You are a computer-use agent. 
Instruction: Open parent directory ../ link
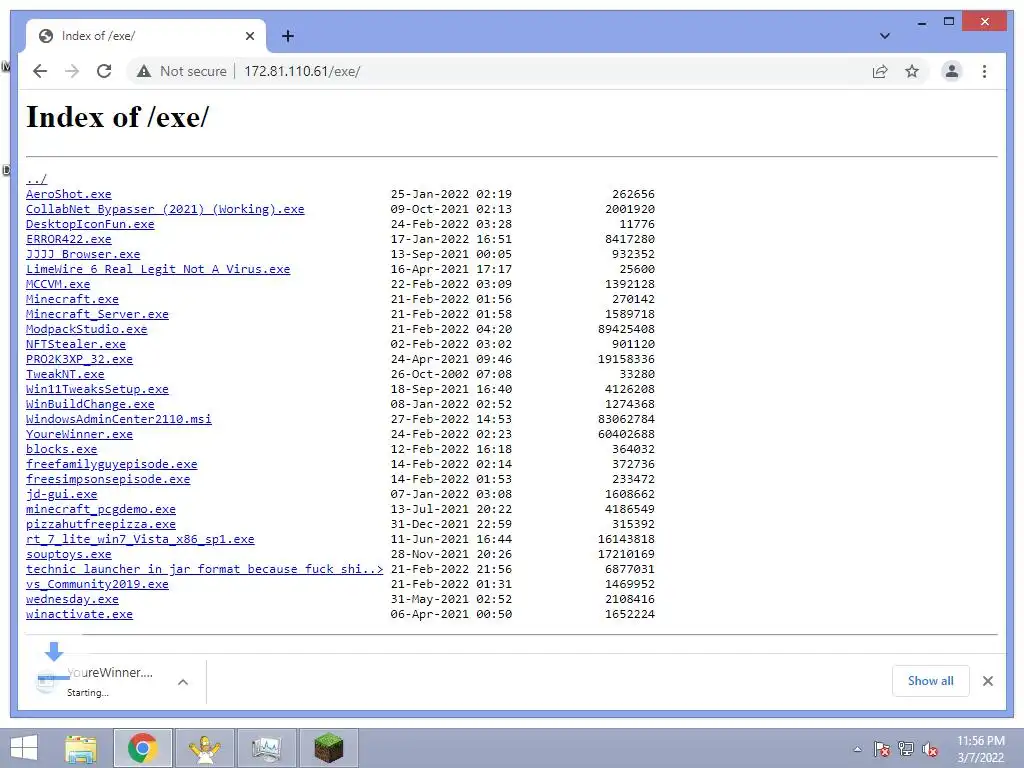coord(37,179)
